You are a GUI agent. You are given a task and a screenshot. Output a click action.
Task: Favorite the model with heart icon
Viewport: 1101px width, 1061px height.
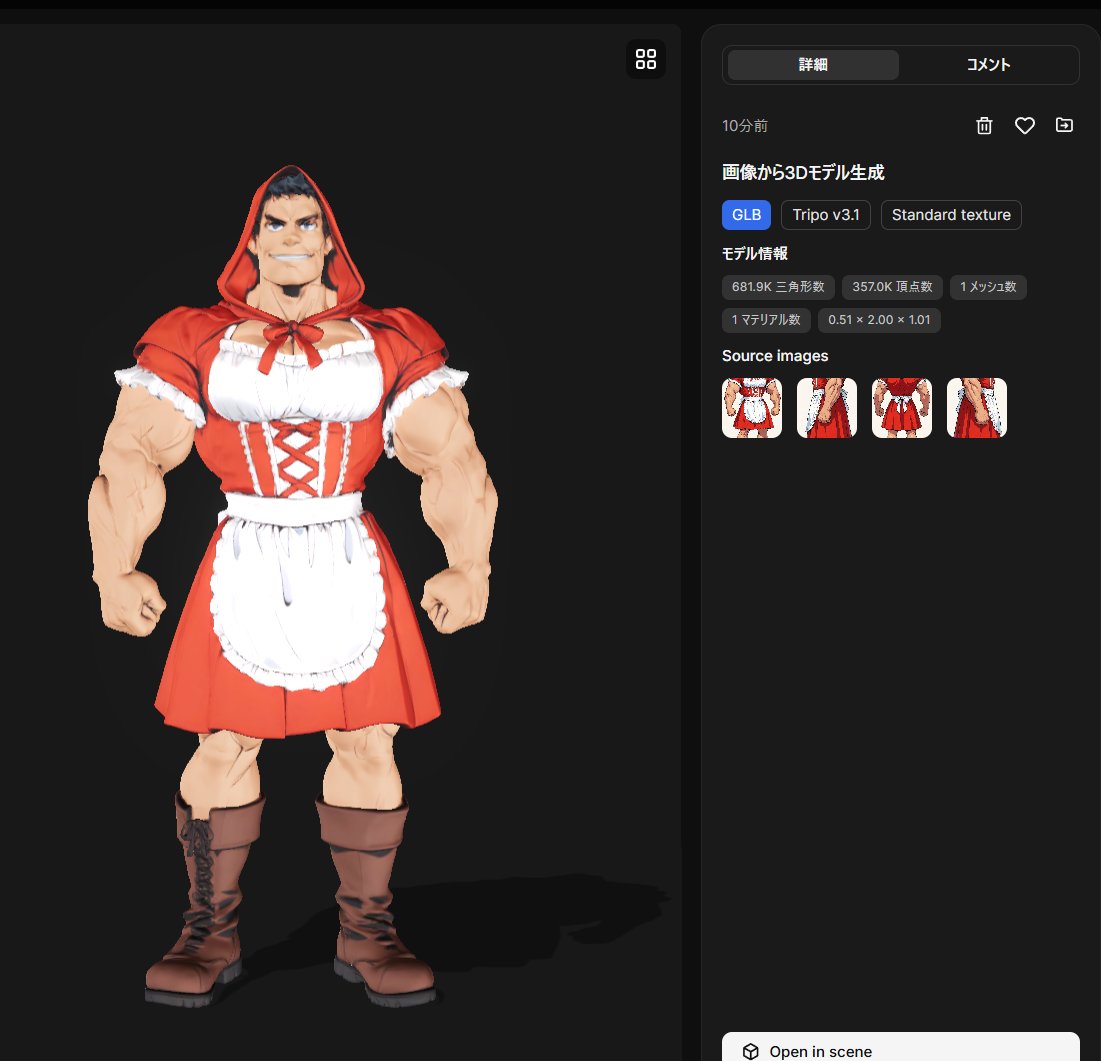click(1024, 126)
